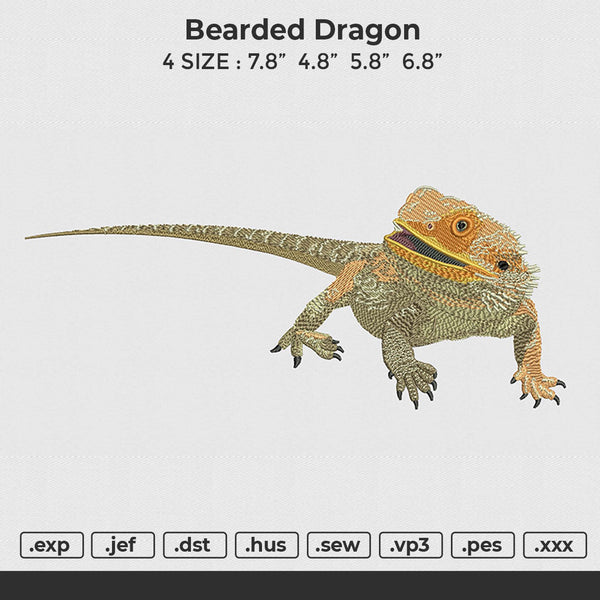The image size is (600, 600).
Task: Choose the .dst format badge
Action: click(195, 545)
